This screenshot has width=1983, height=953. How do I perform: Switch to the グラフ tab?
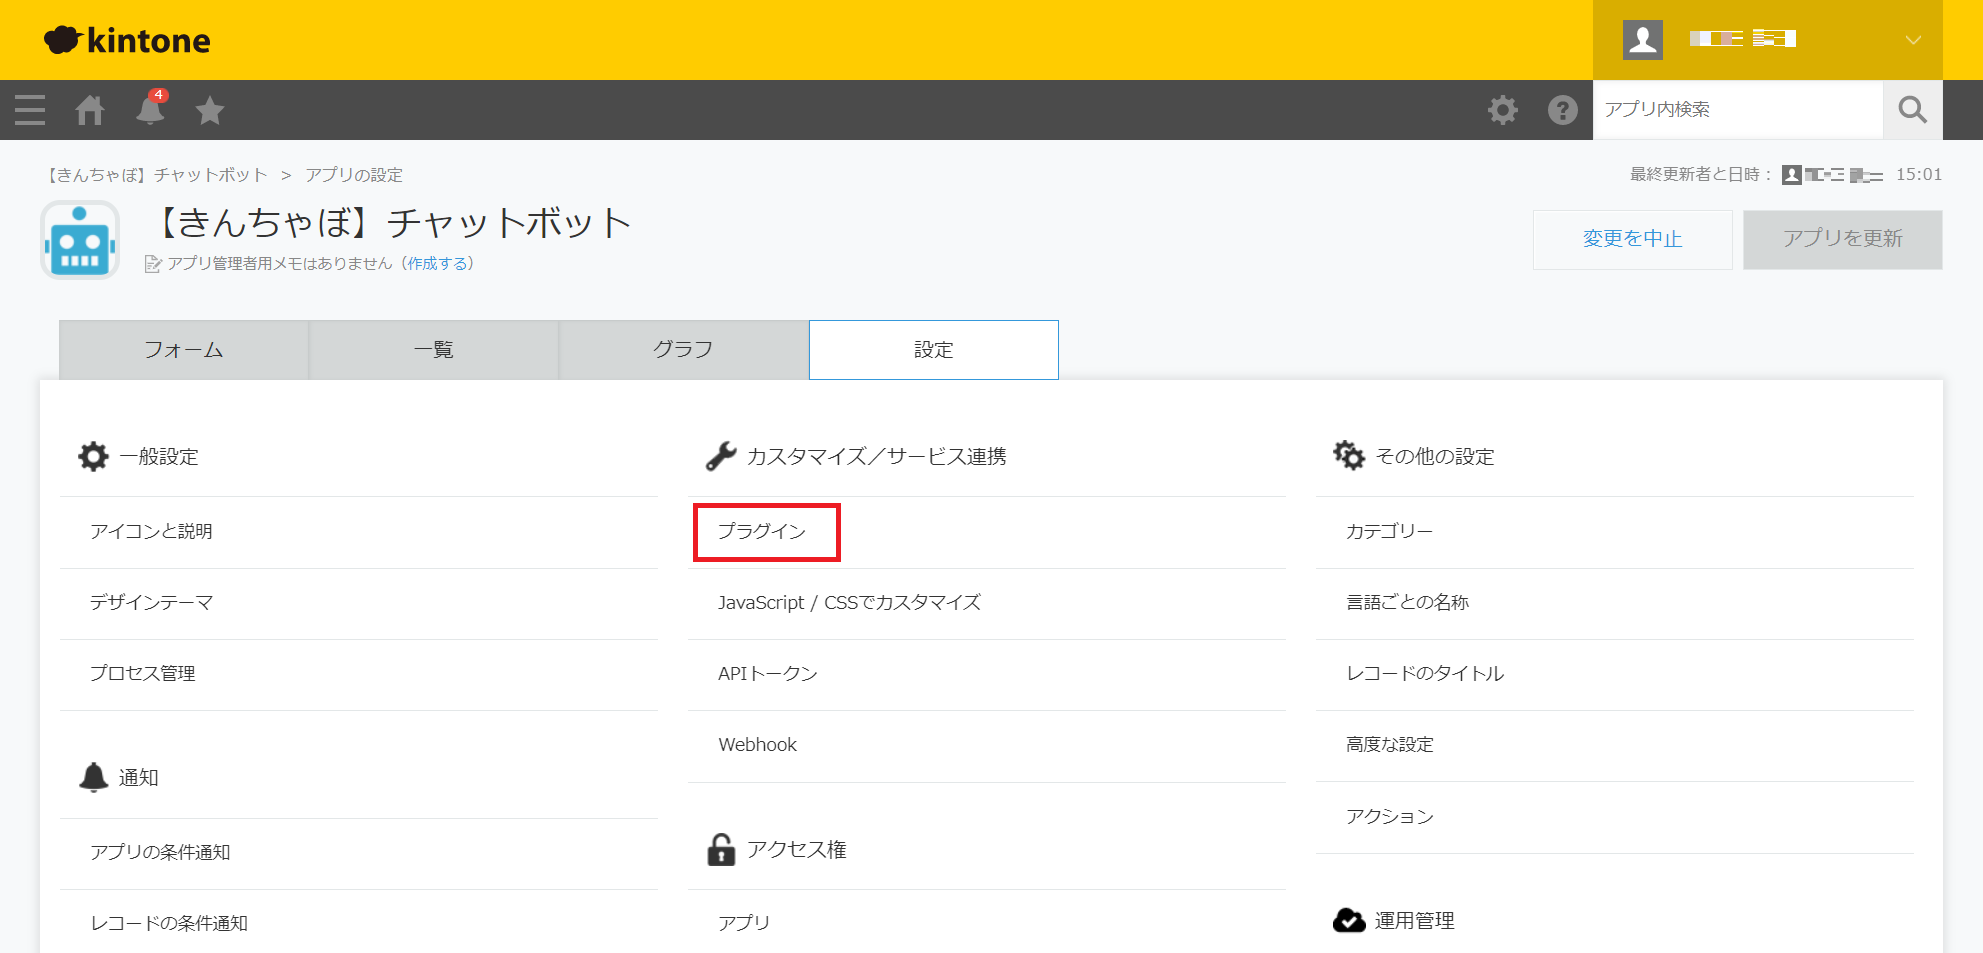[x=683, y=350]
